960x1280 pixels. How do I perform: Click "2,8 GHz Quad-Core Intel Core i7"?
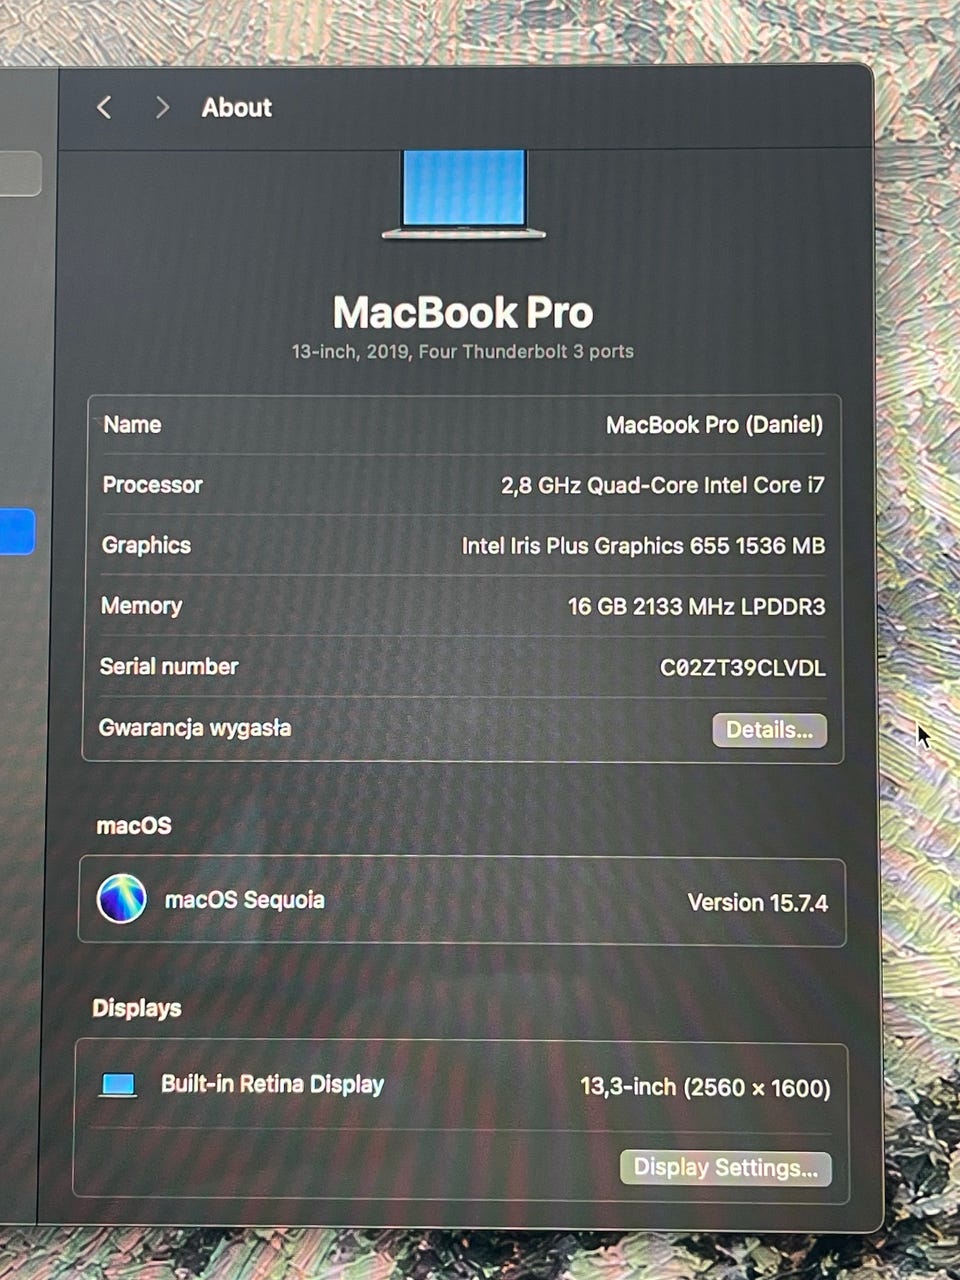coord(663,485)
